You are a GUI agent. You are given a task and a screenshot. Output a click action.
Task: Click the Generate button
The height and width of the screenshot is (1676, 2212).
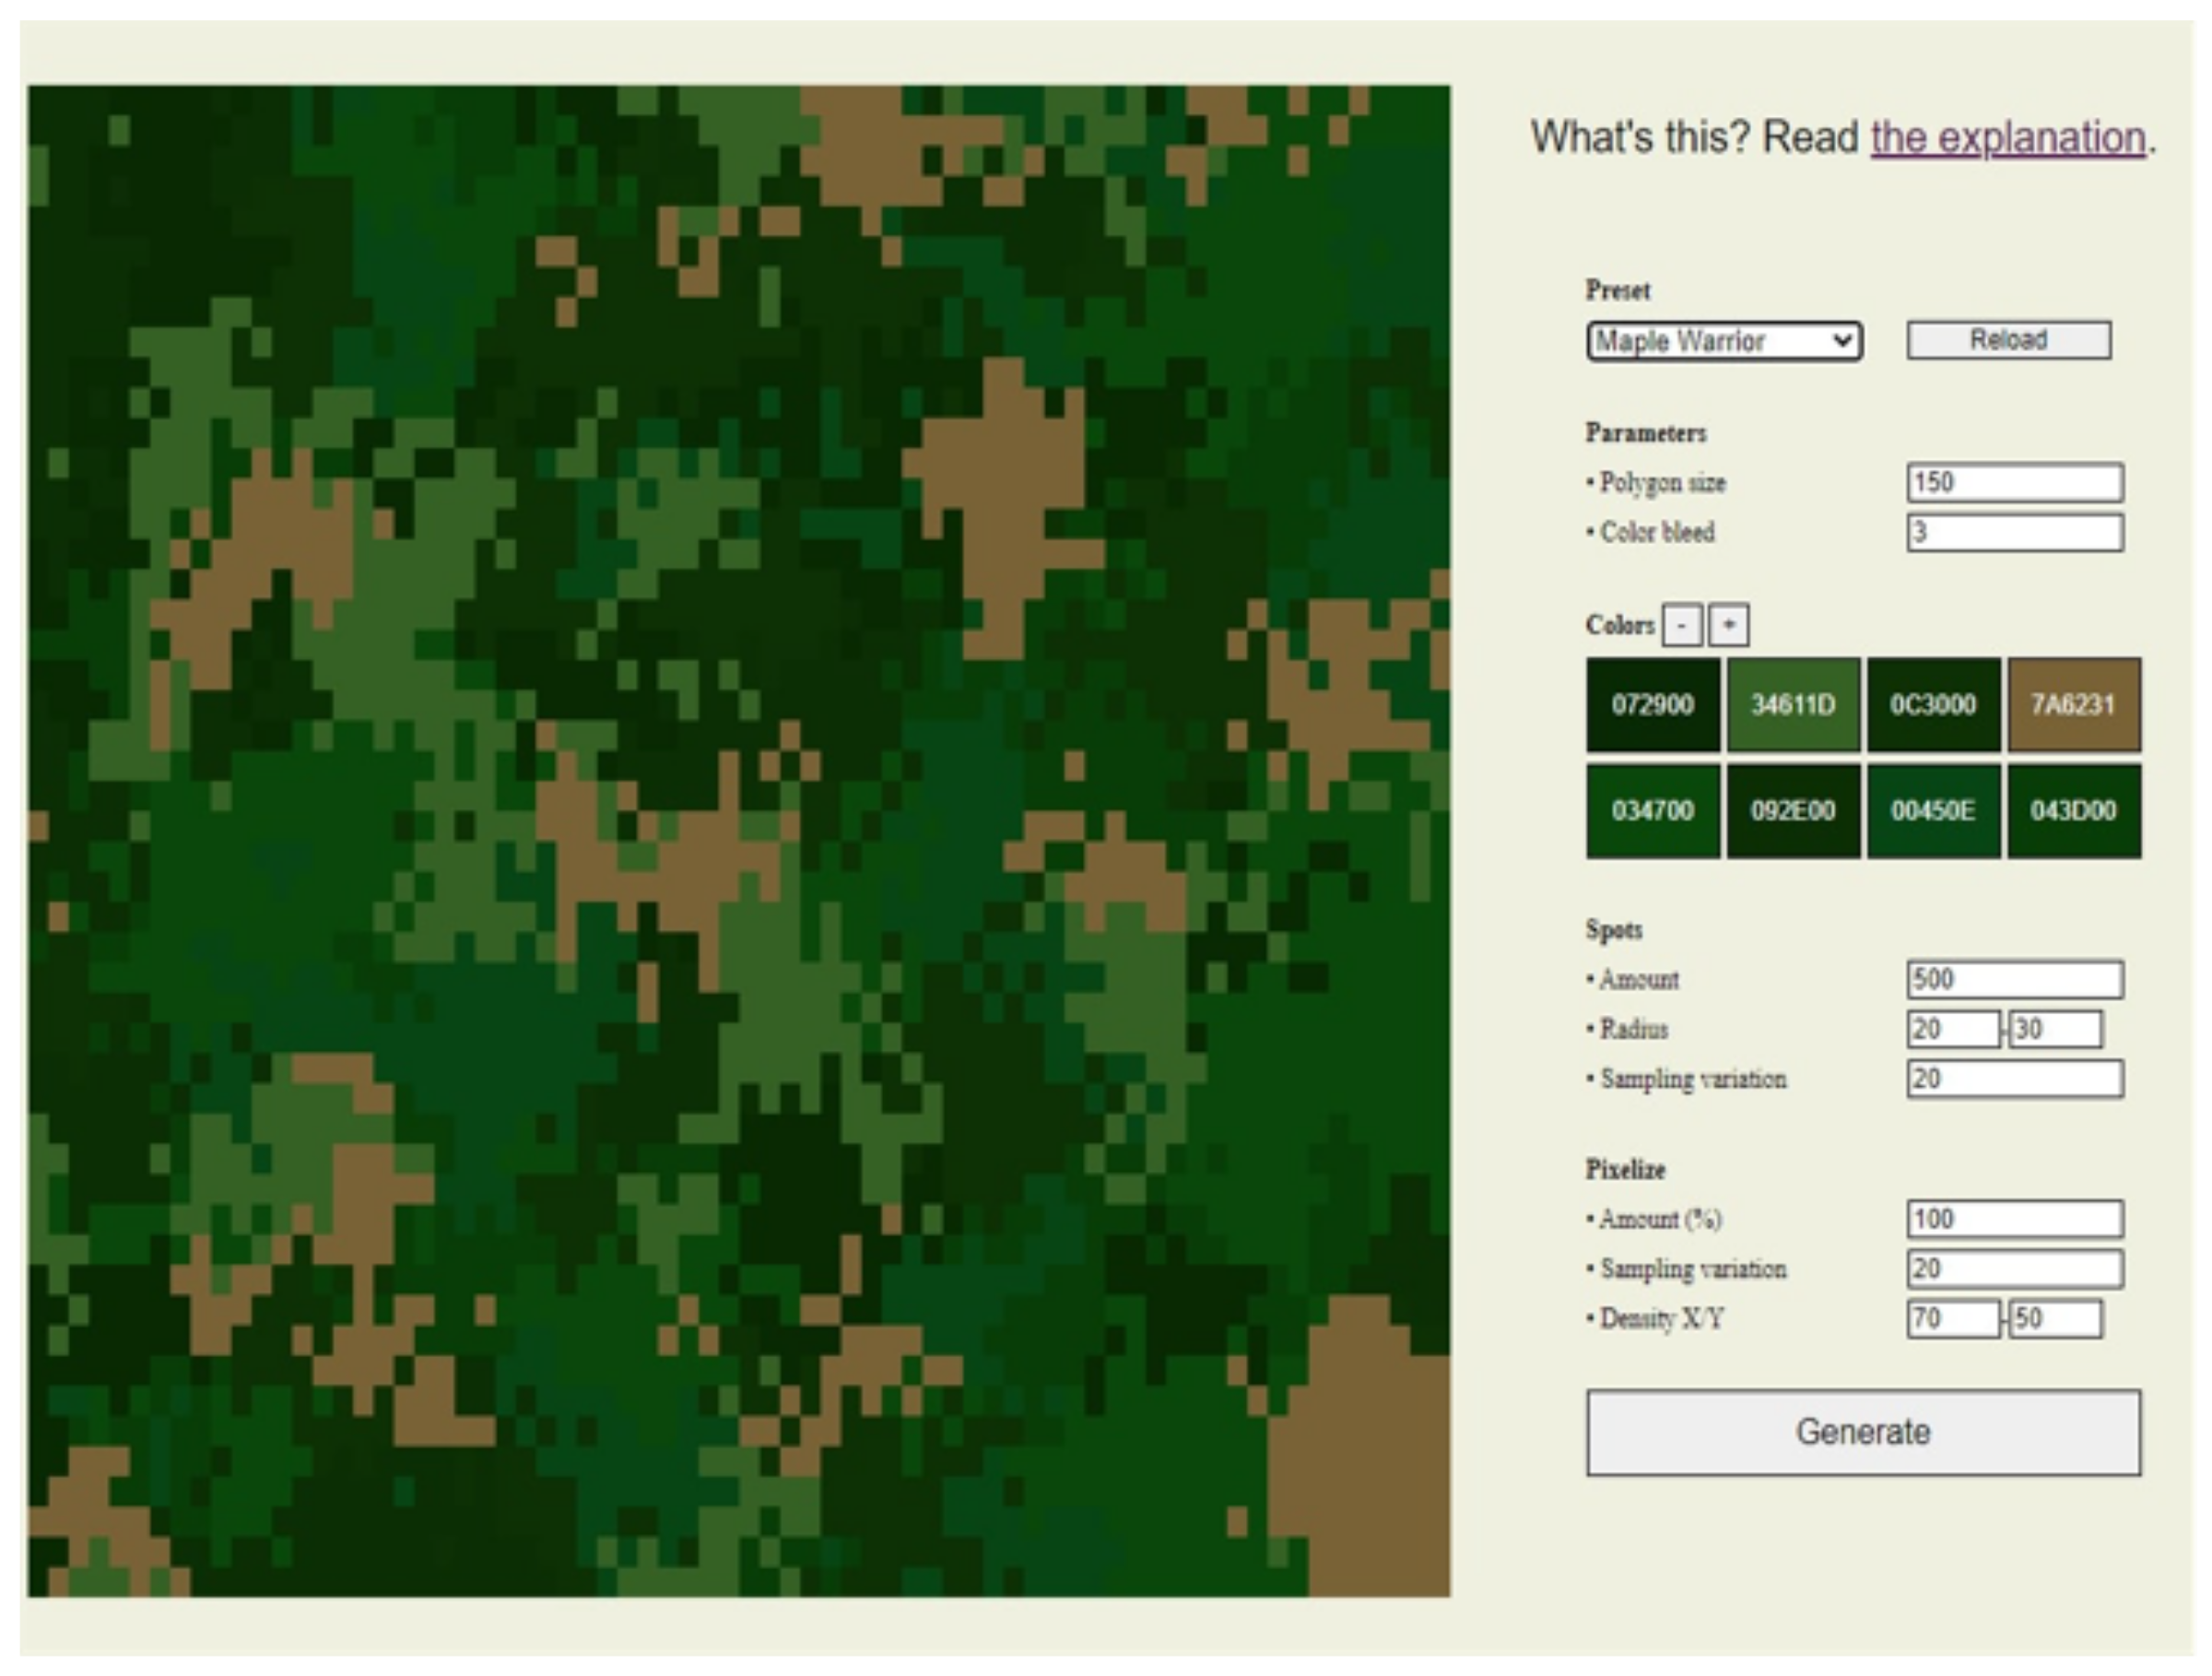(1862, 1432)
